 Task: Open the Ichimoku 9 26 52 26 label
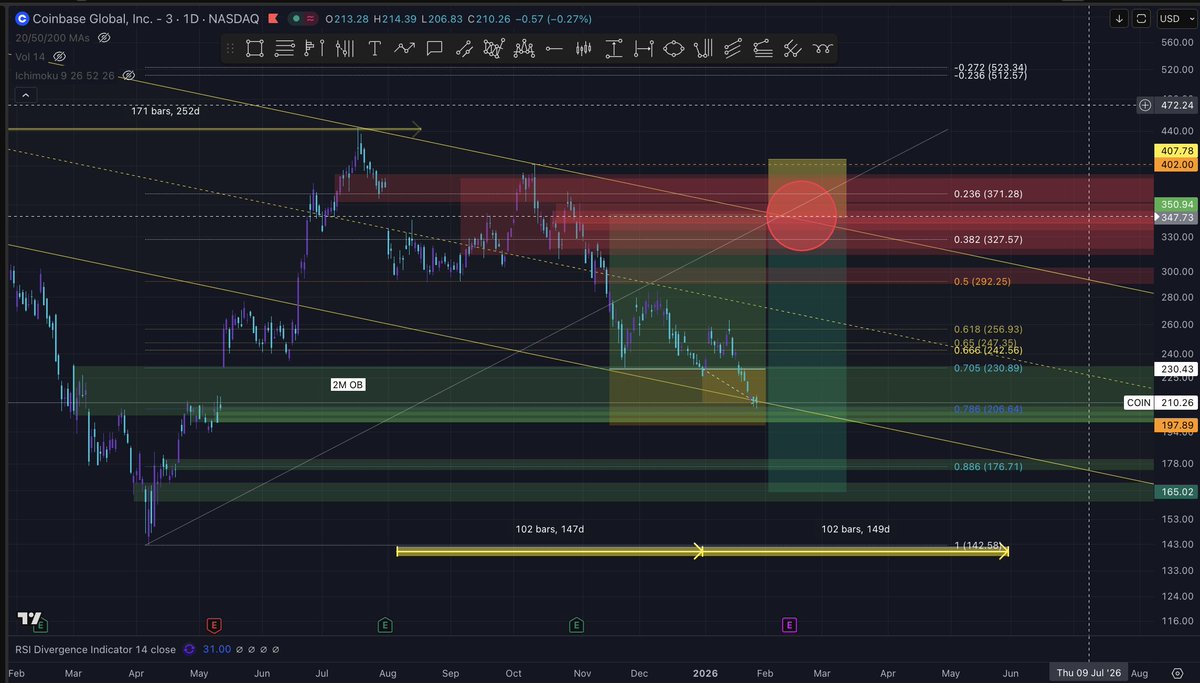point(64,75)
